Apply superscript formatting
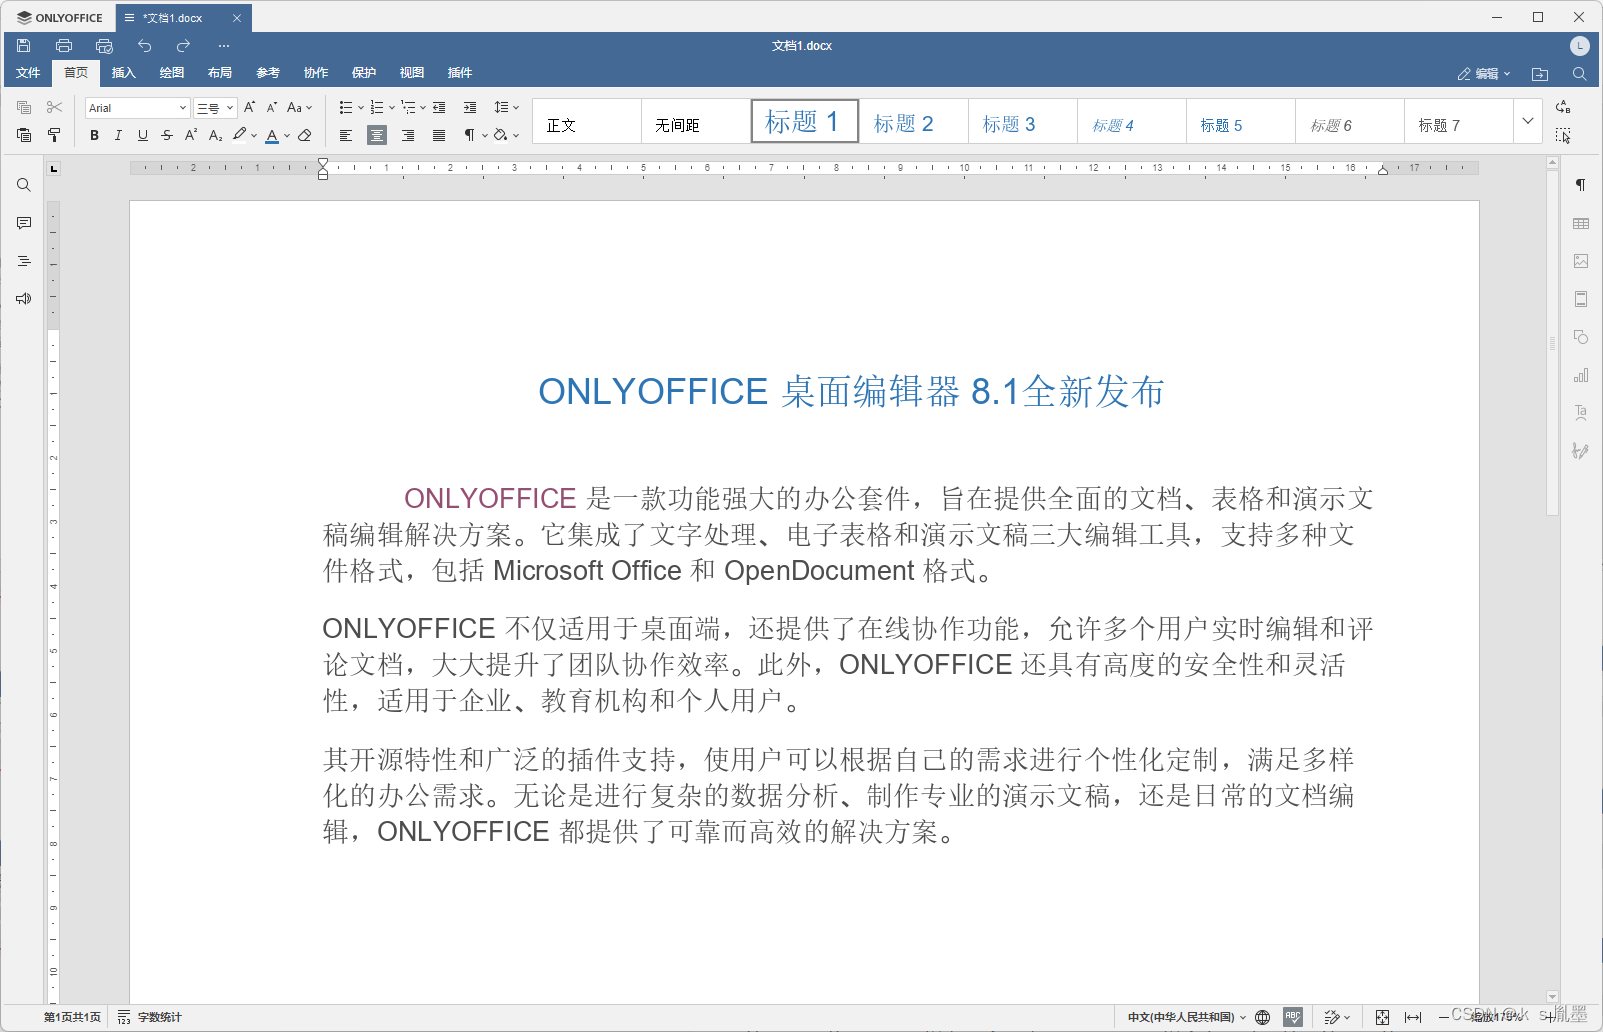1603x1032 pixels. point(191,135)
